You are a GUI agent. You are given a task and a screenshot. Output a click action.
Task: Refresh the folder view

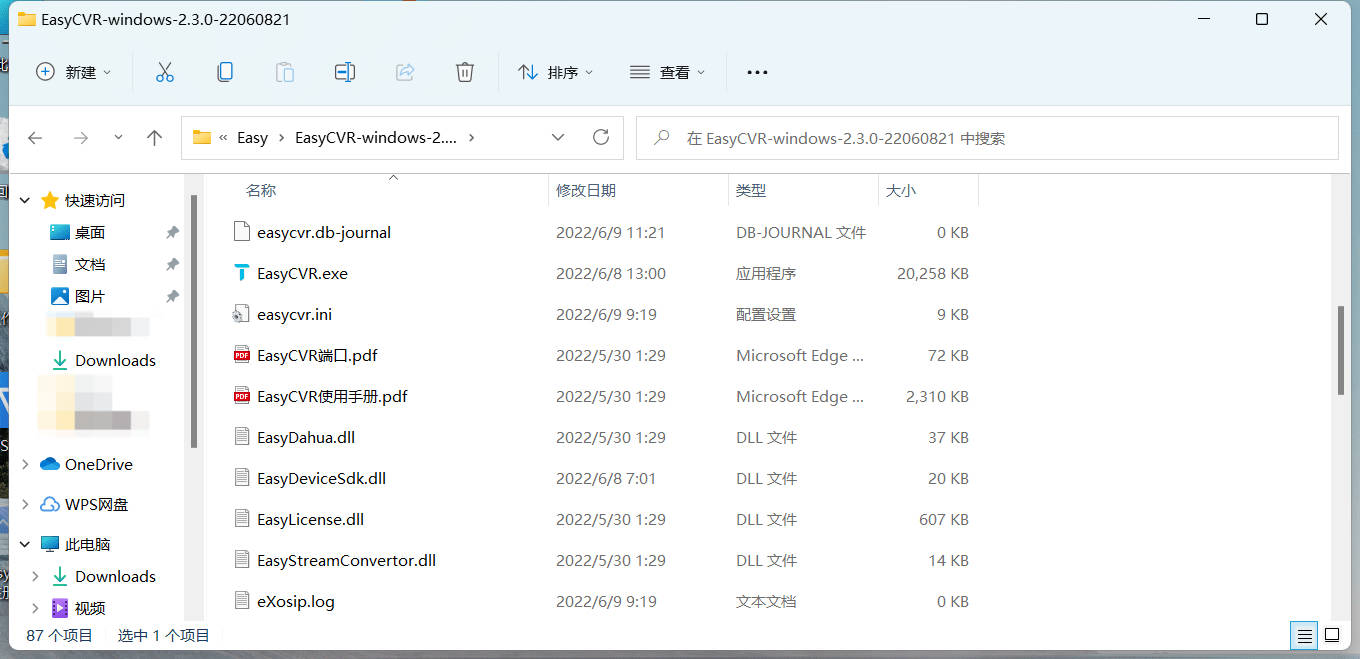click(601, 138)
